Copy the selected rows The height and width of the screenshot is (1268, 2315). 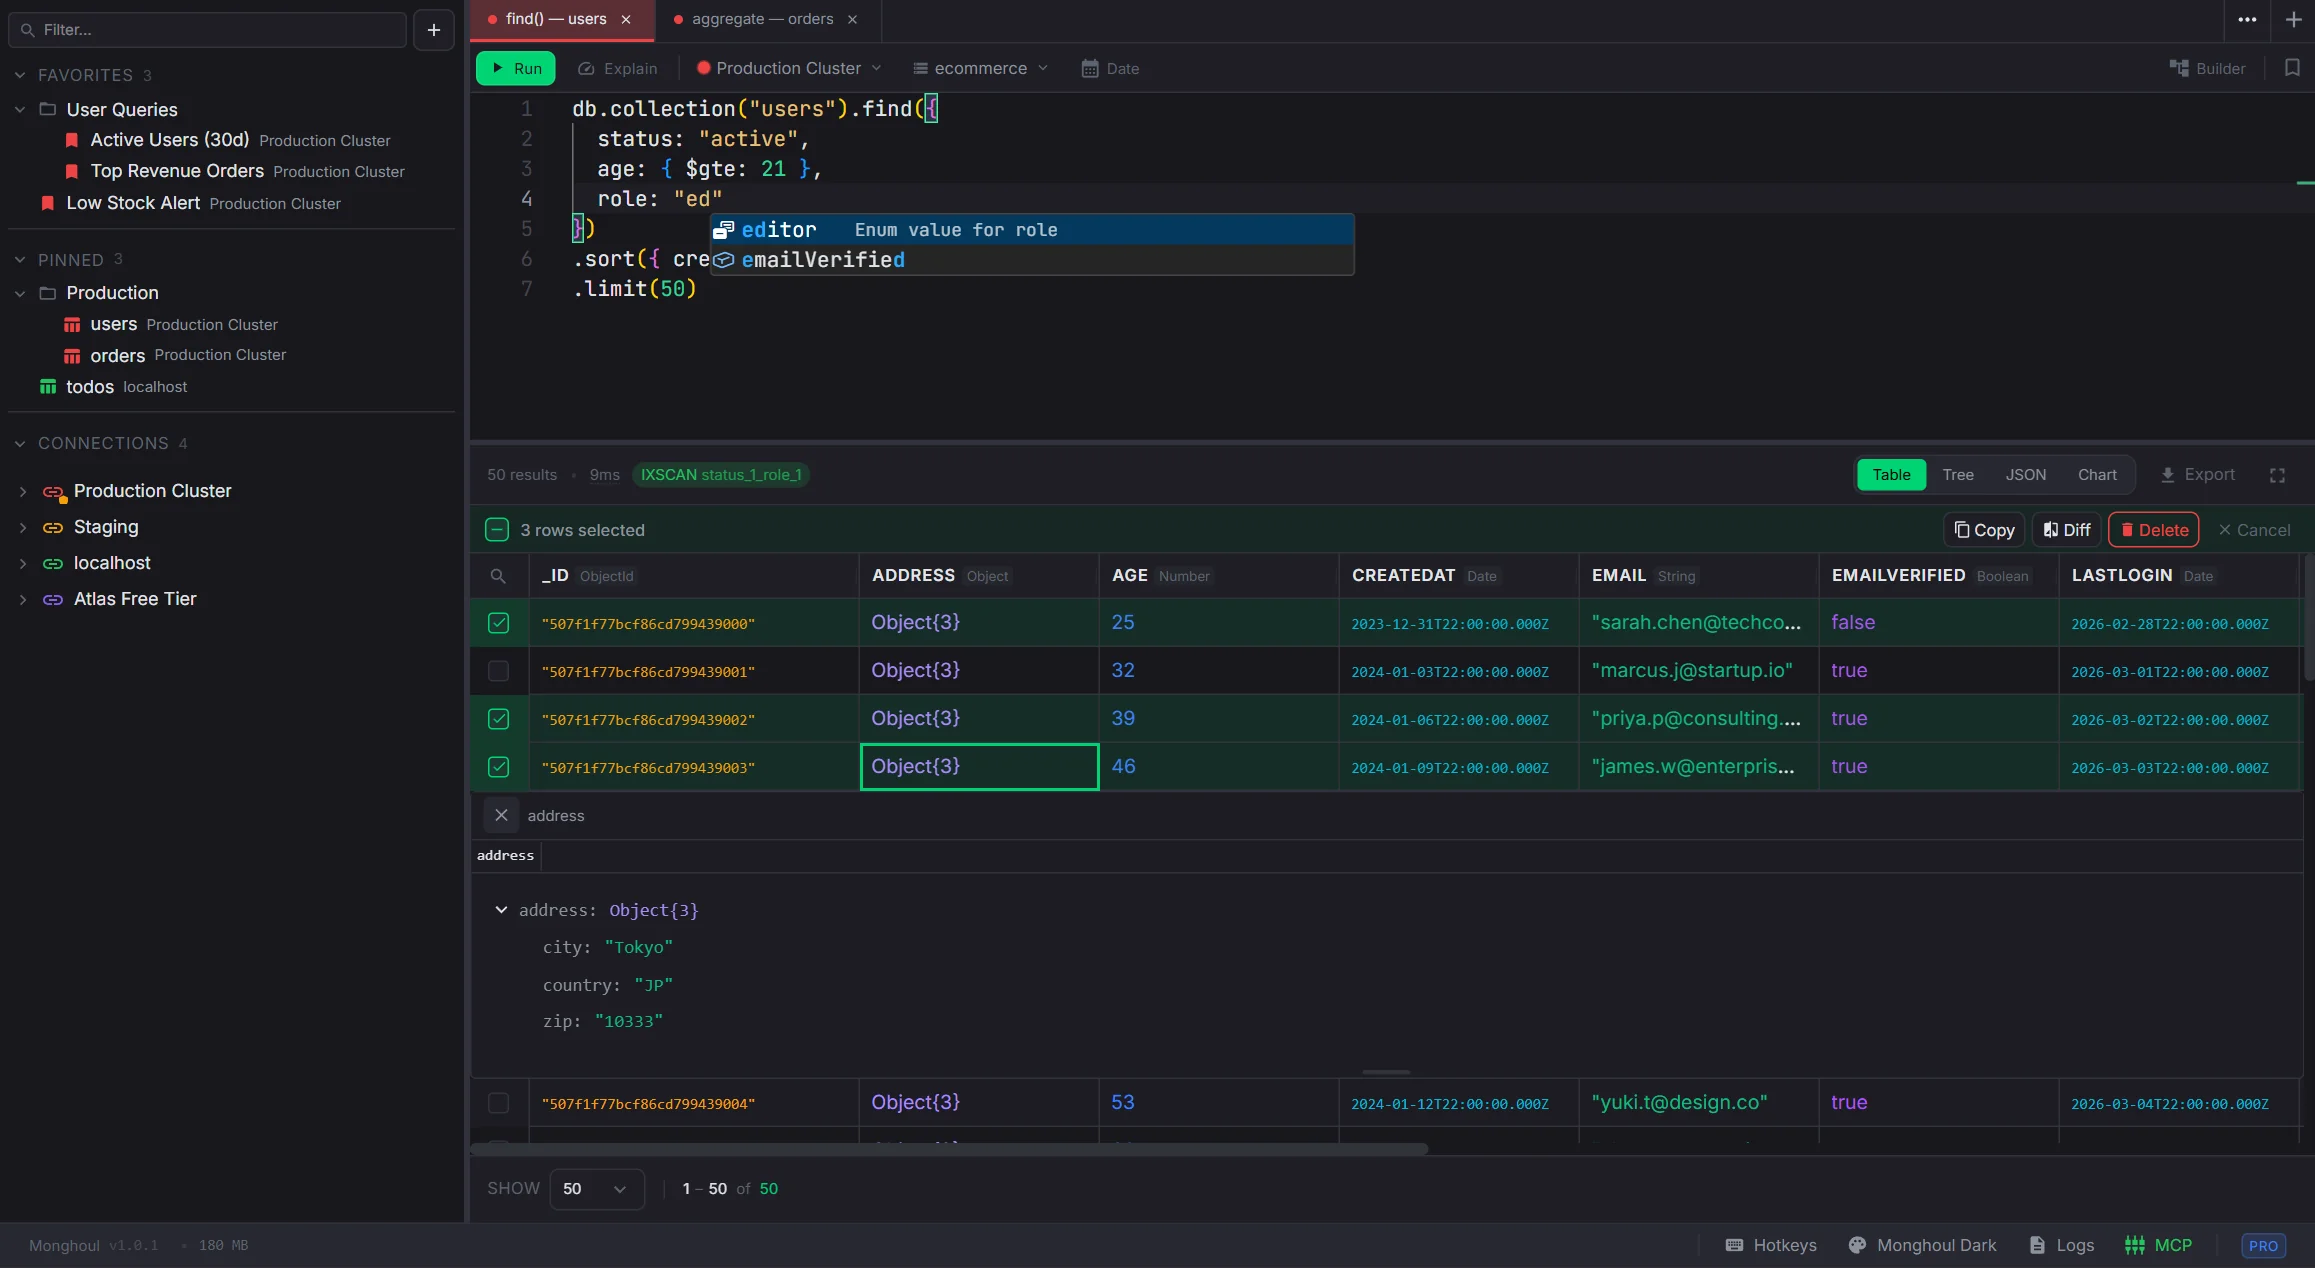point(1984,530)
